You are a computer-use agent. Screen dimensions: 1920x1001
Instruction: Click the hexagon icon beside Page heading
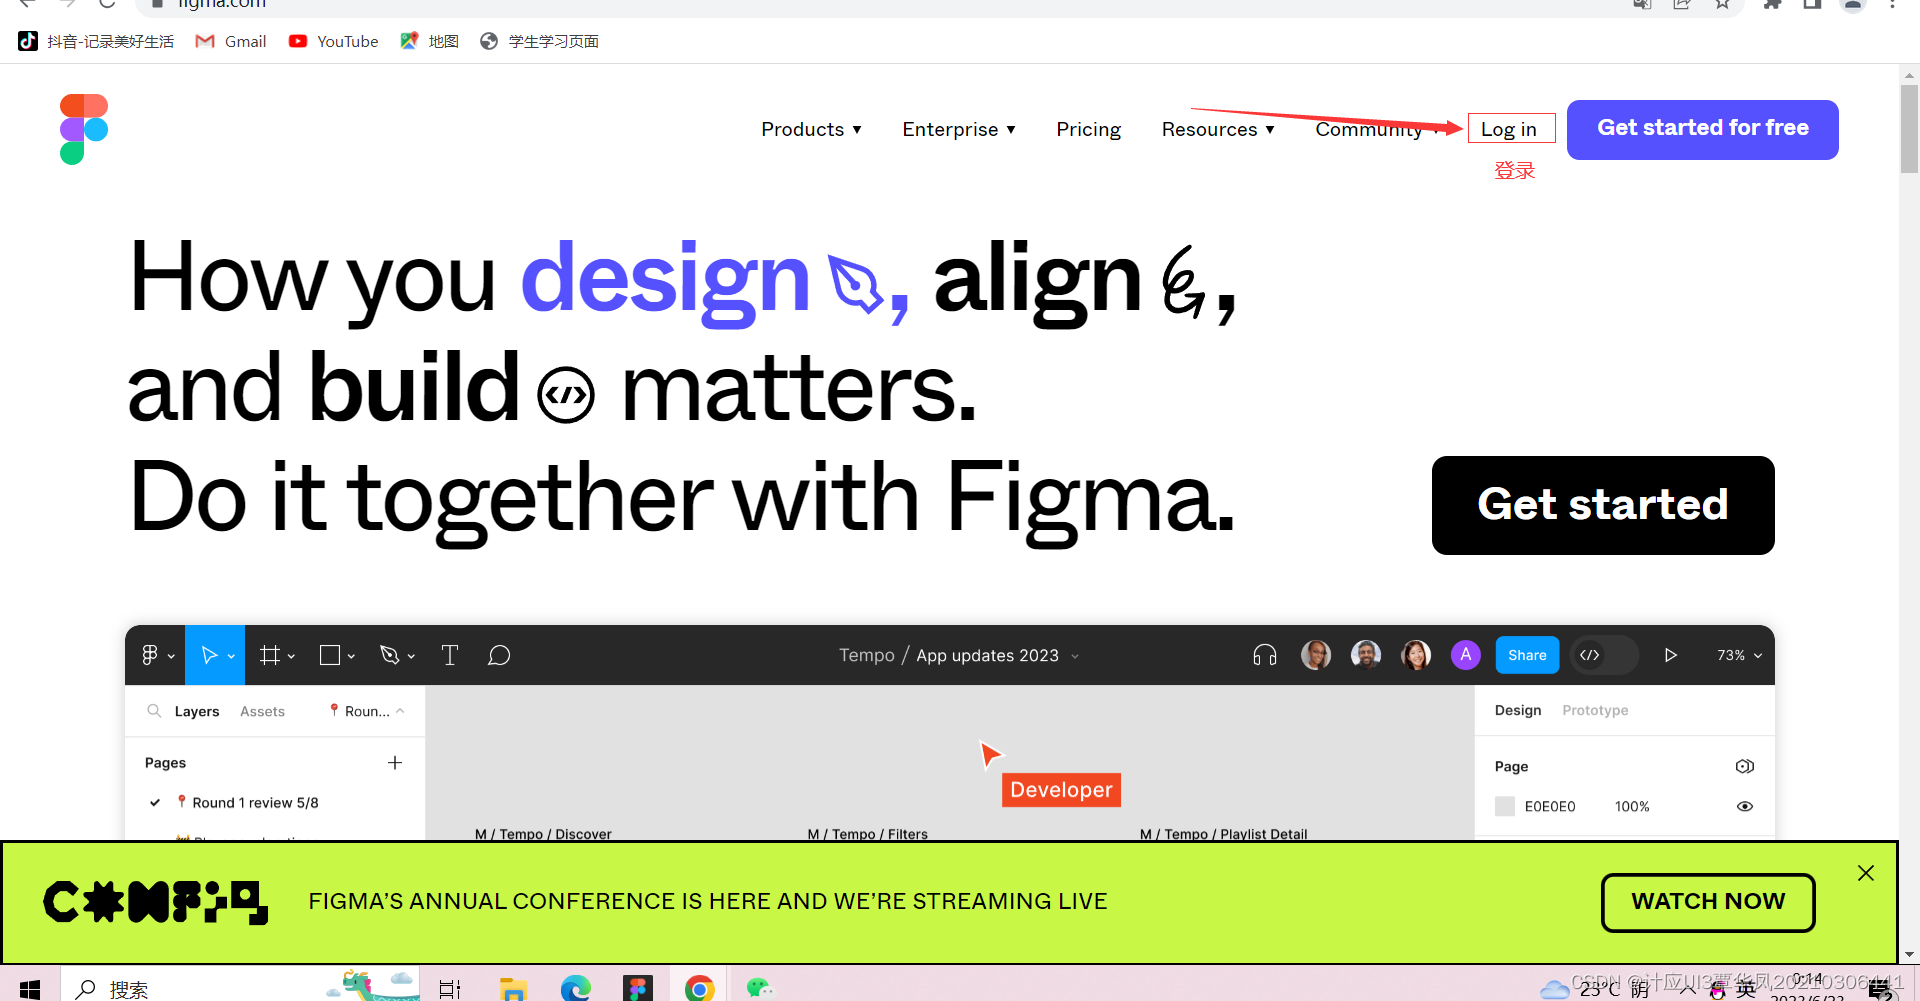click(1745, 766)
